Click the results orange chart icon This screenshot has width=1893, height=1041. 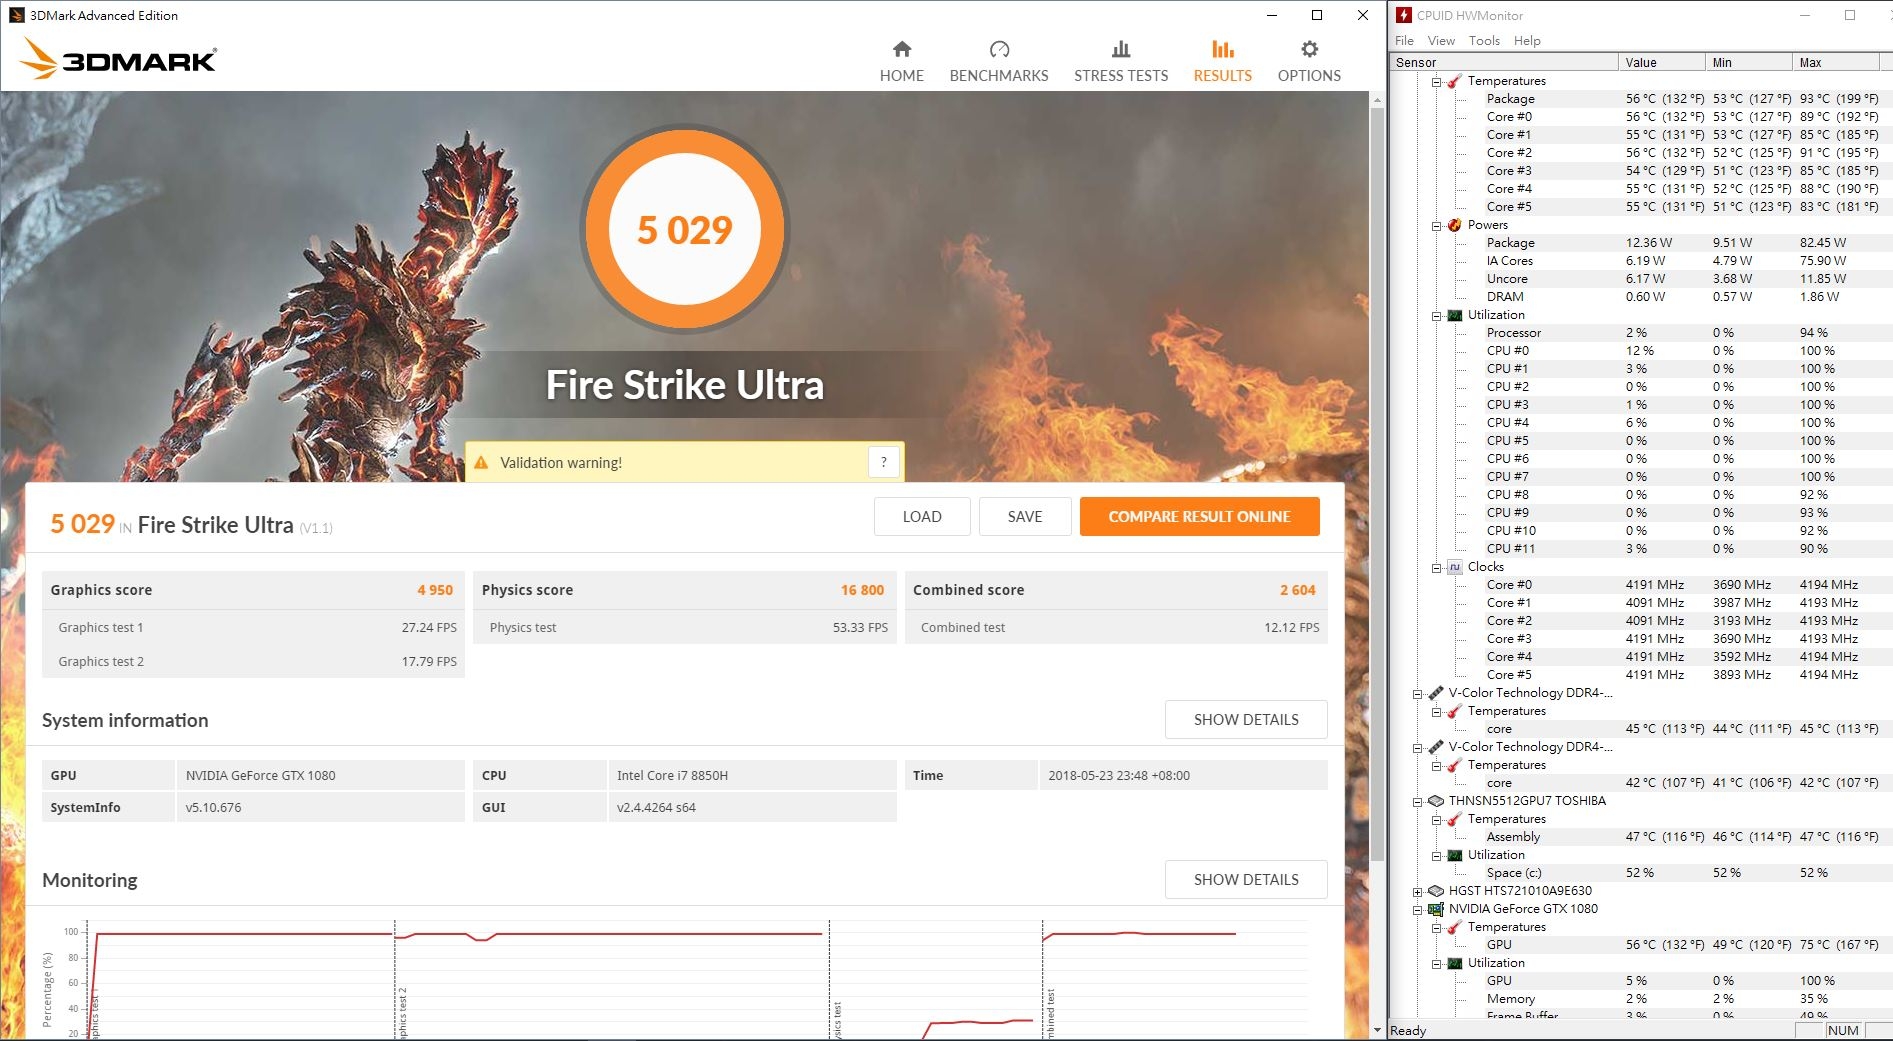pos(1222,49)
